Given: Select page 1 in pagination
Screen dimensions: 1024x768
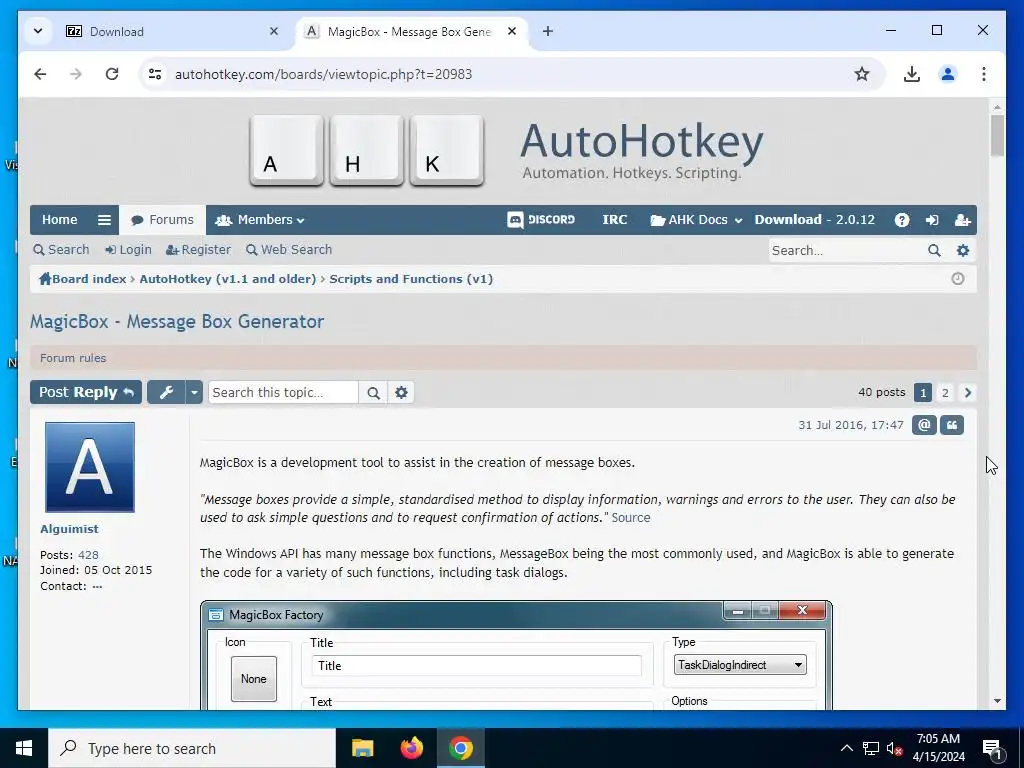Looking at the screenshot, I should 922,392.
